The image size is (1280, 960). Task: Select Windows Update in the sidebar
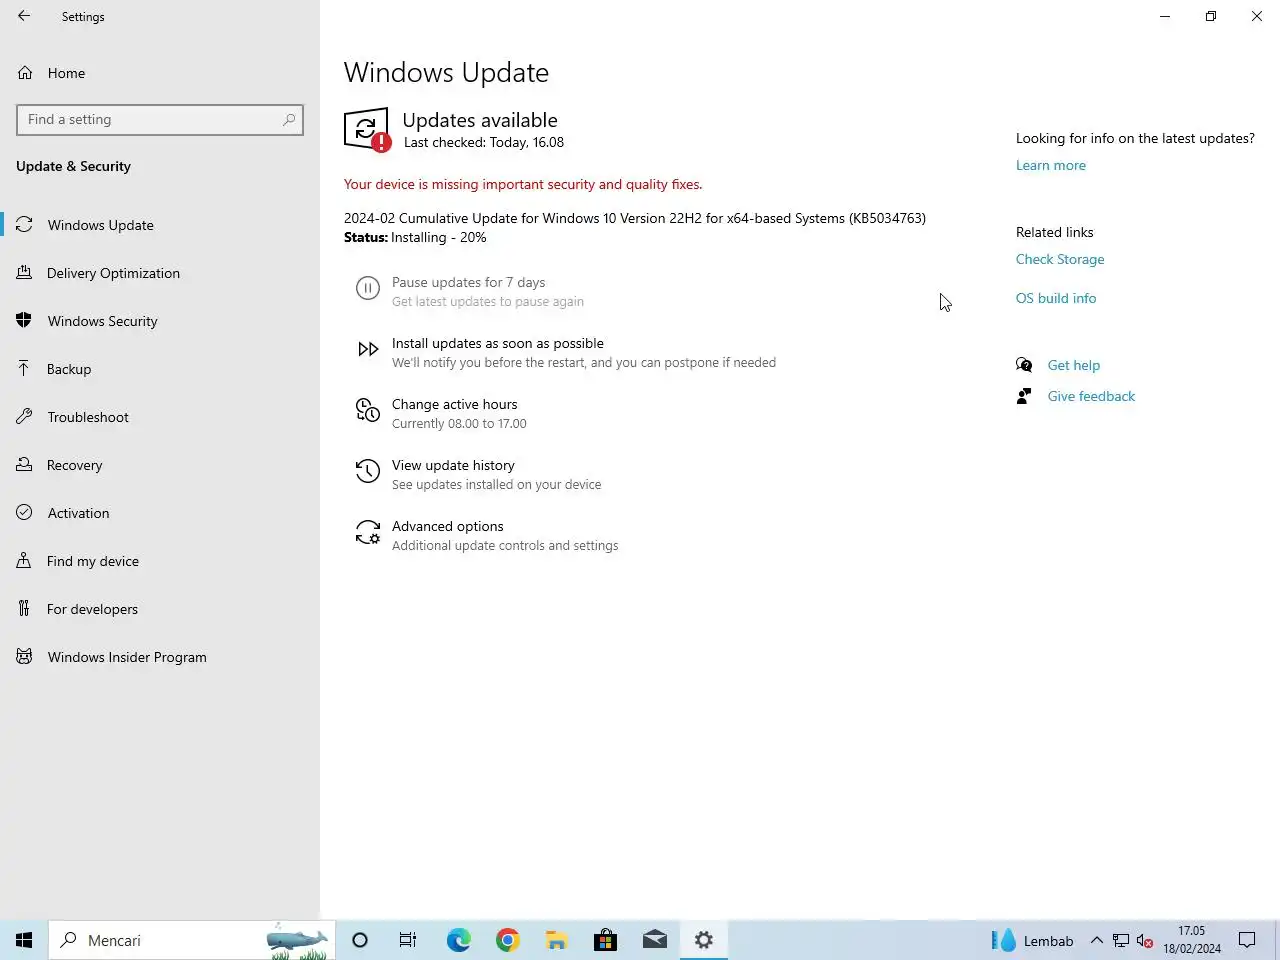160,225
